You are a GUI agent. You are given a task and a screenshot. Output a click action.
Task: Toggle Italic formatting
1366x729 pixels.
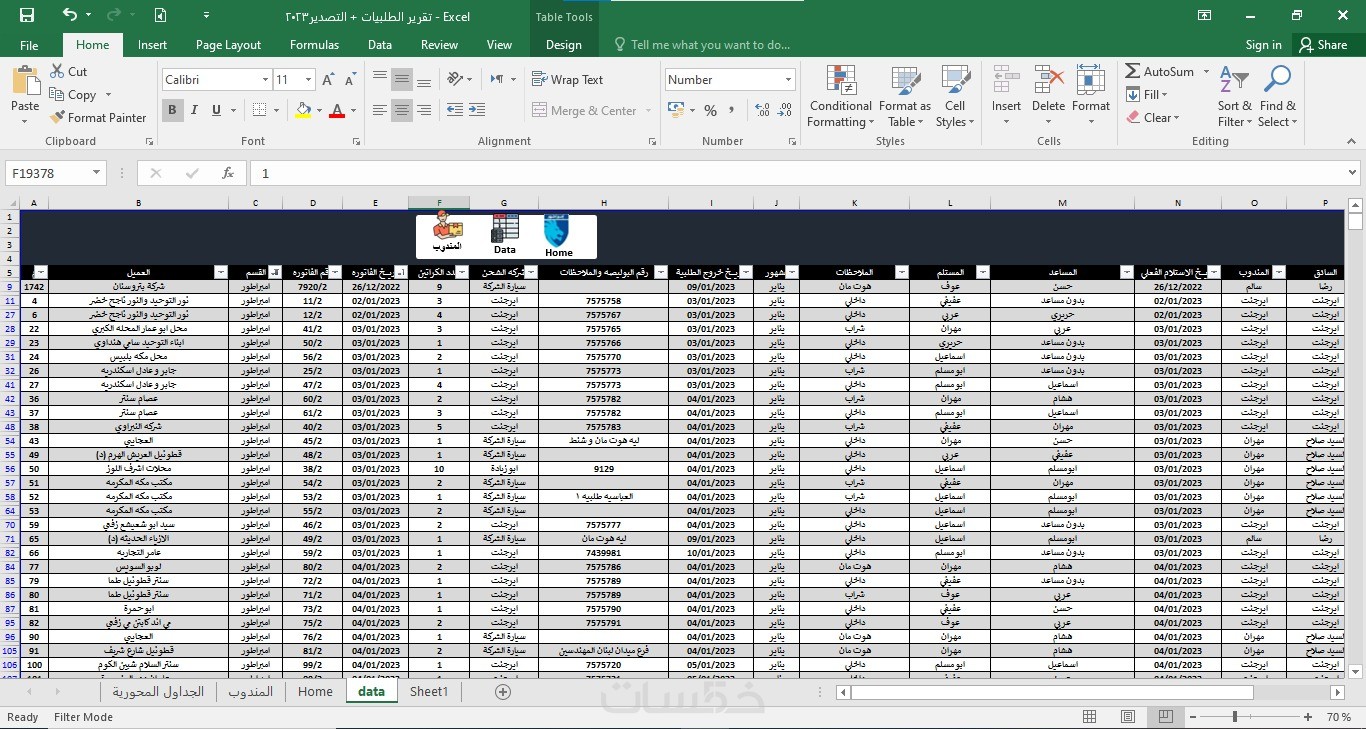pos(194,110)
